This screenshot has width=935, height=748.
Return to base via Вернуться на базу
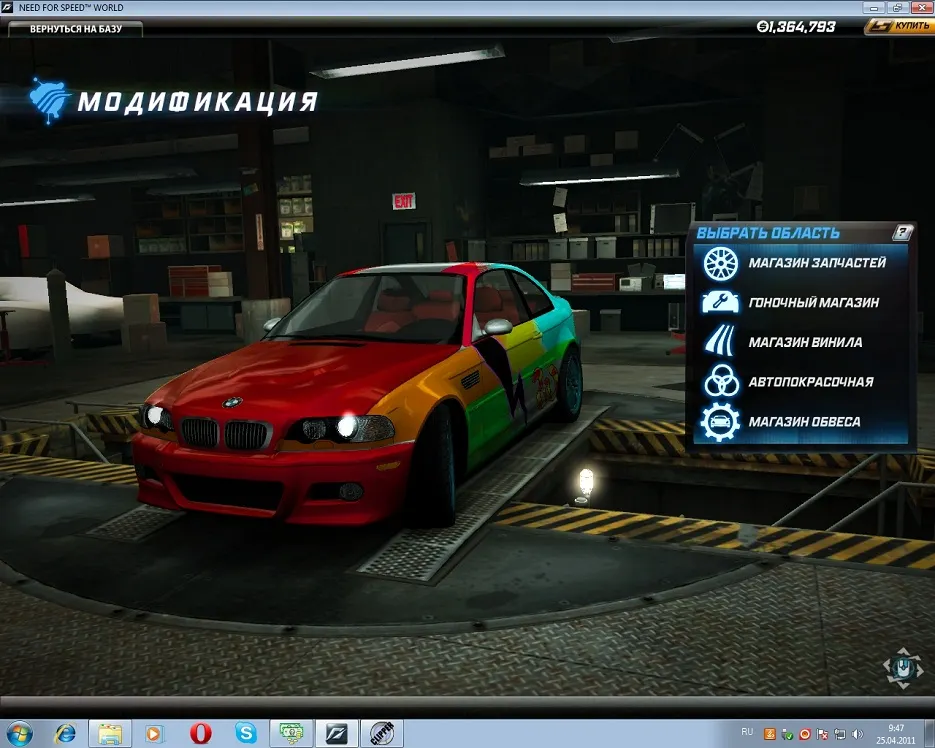pyautogui.click(x=76, y=29)
